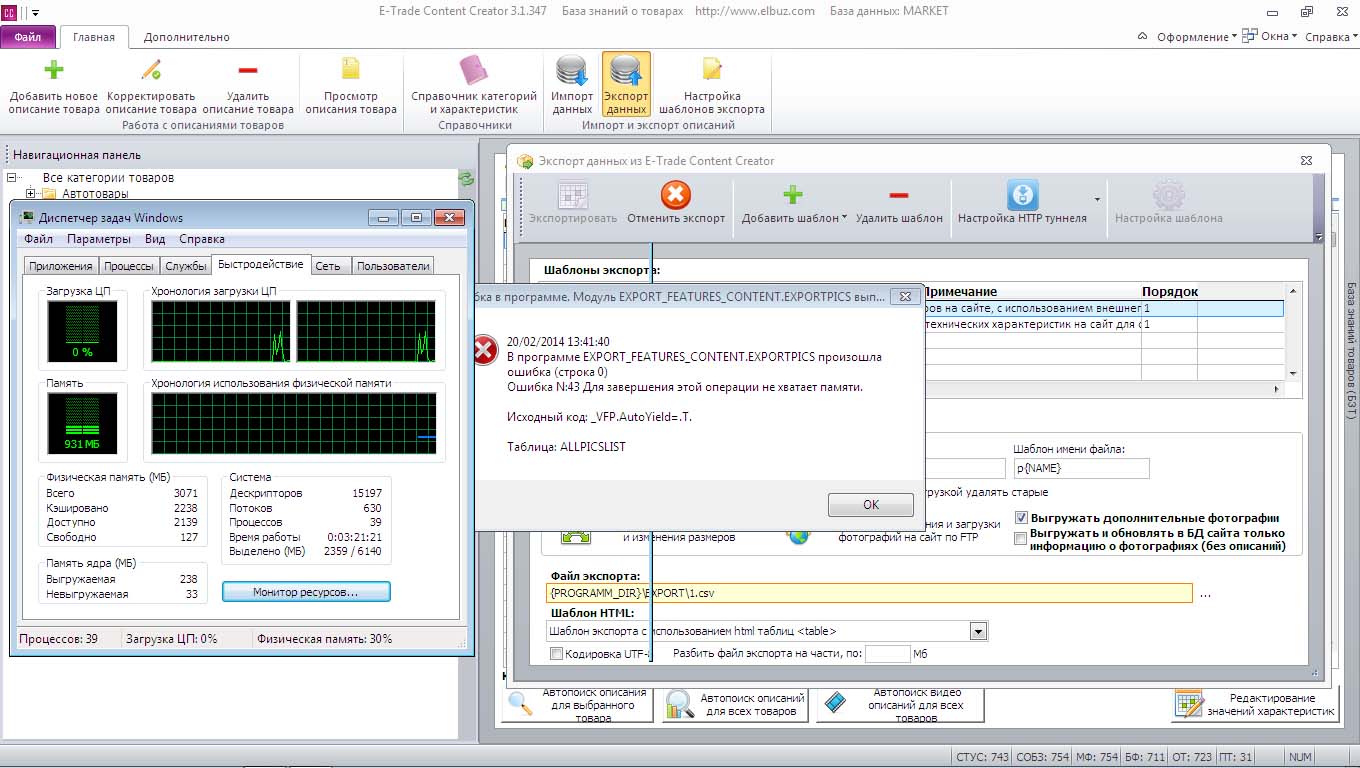Open the 'Оформление' dropdown at top right
The image size is (1360, 768).
pyautogui.click(x=1197, y=37)
